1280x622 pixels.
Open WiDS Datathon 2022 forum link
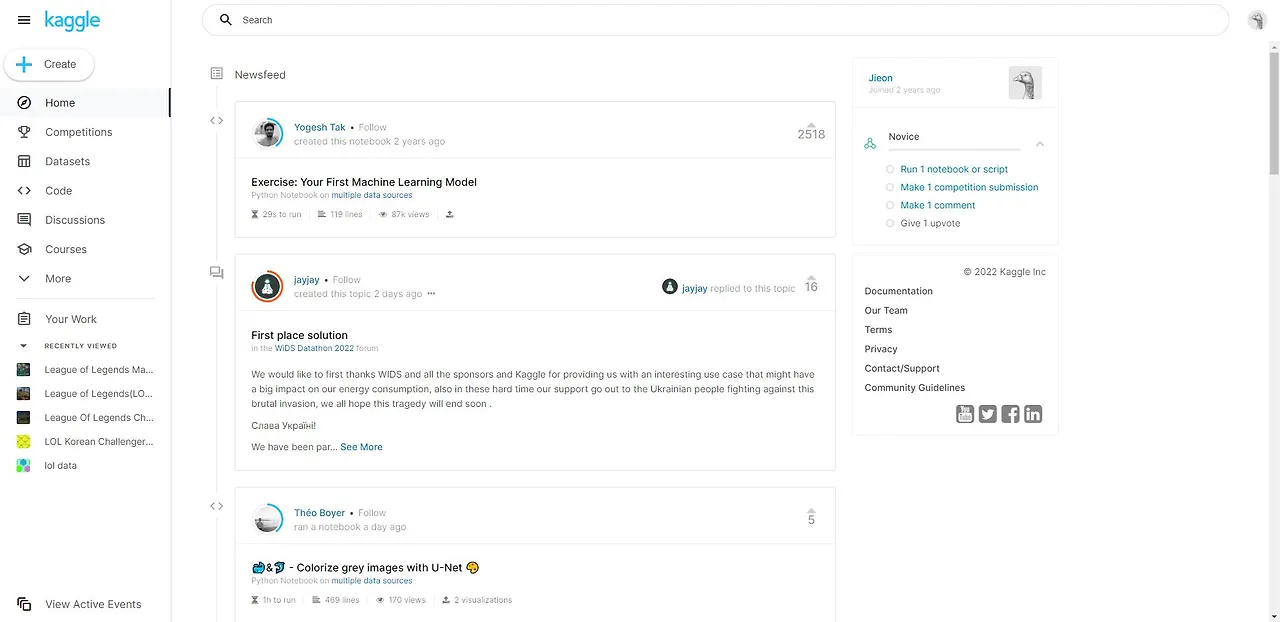315,348
